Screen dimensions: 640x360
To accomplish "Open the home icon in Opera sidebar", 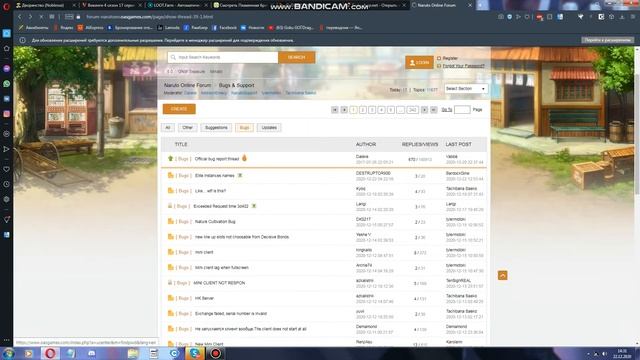I will coord(7,49).
